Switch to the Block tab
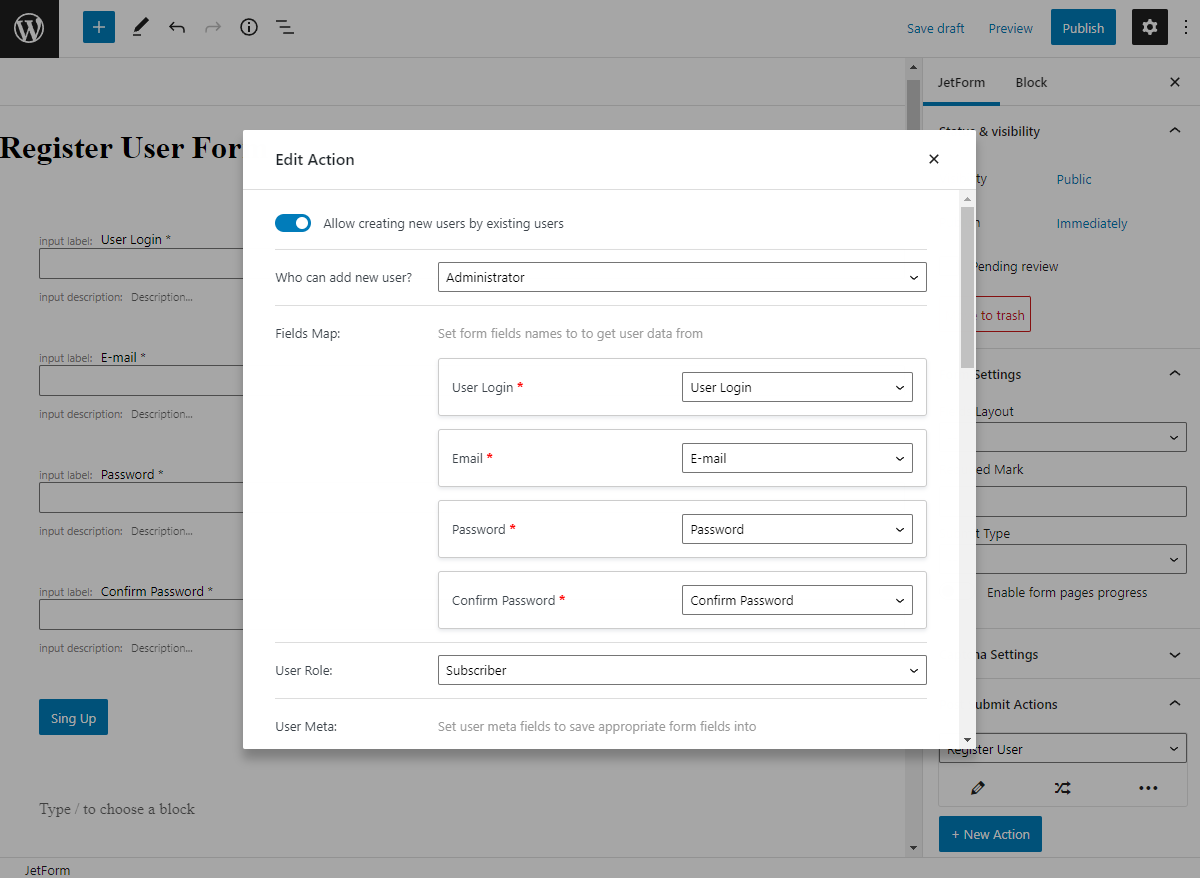This screenshot has width=1200, height=878. (1031, 82)
